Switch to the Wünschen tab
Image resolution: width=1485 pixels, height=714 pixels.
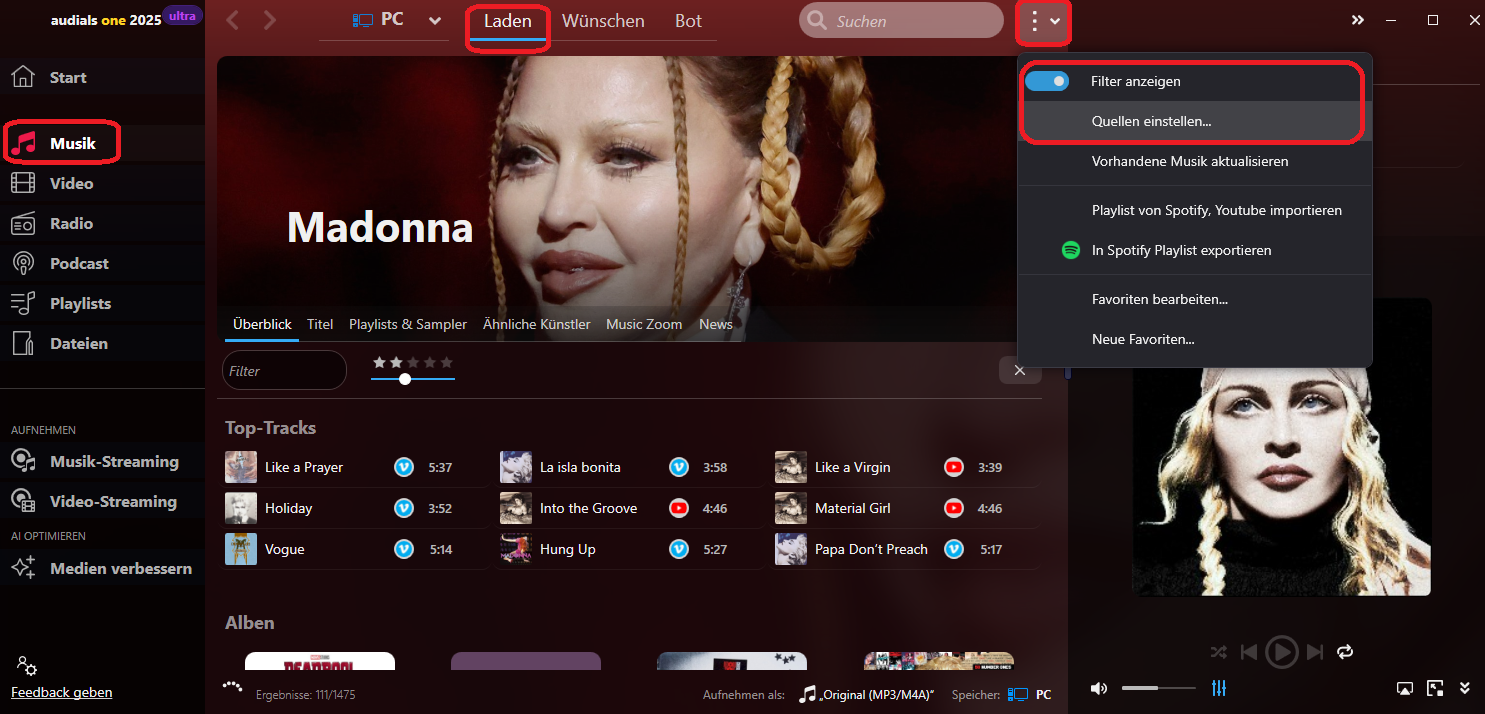tap(603, 21)
